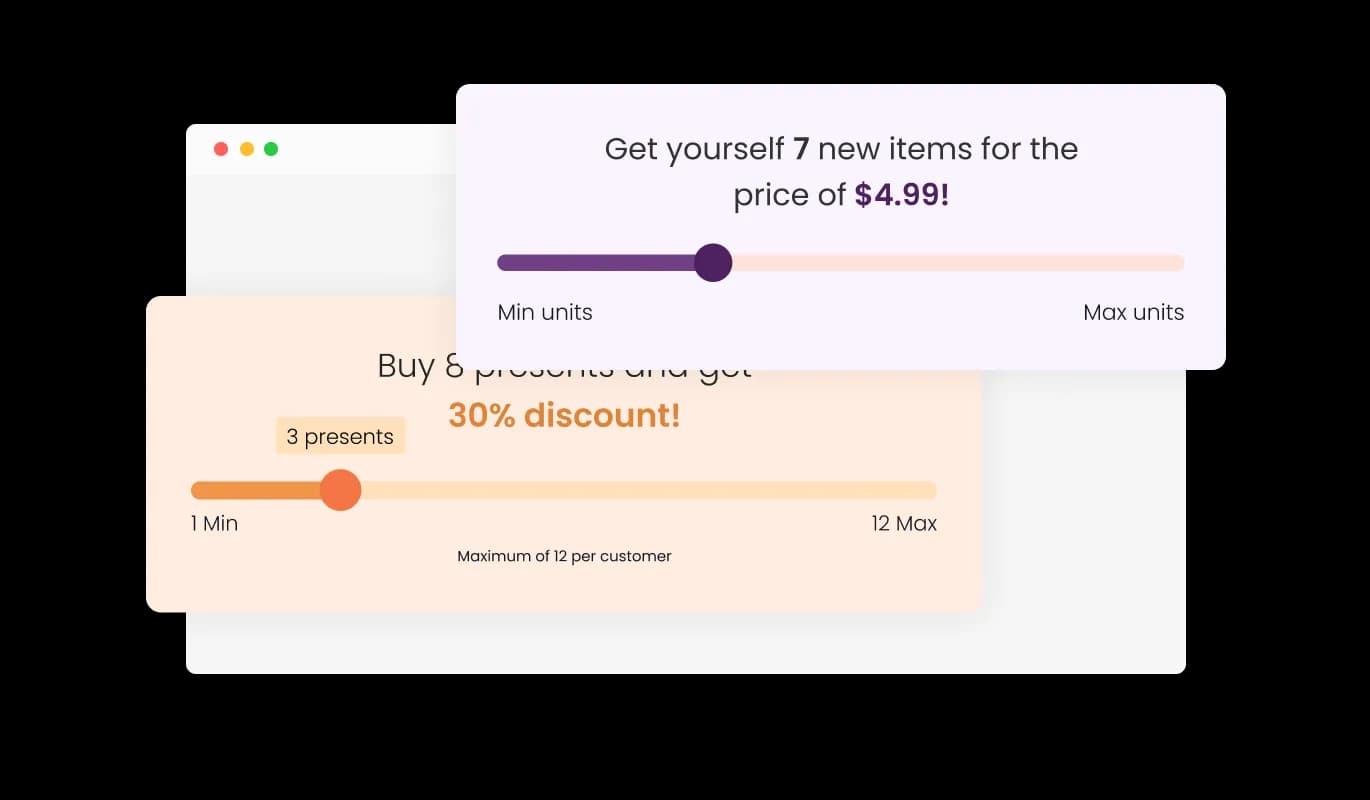1370x800 pixels.
Task: Click the '3 presents' value badge
Action: coord(340,435)
